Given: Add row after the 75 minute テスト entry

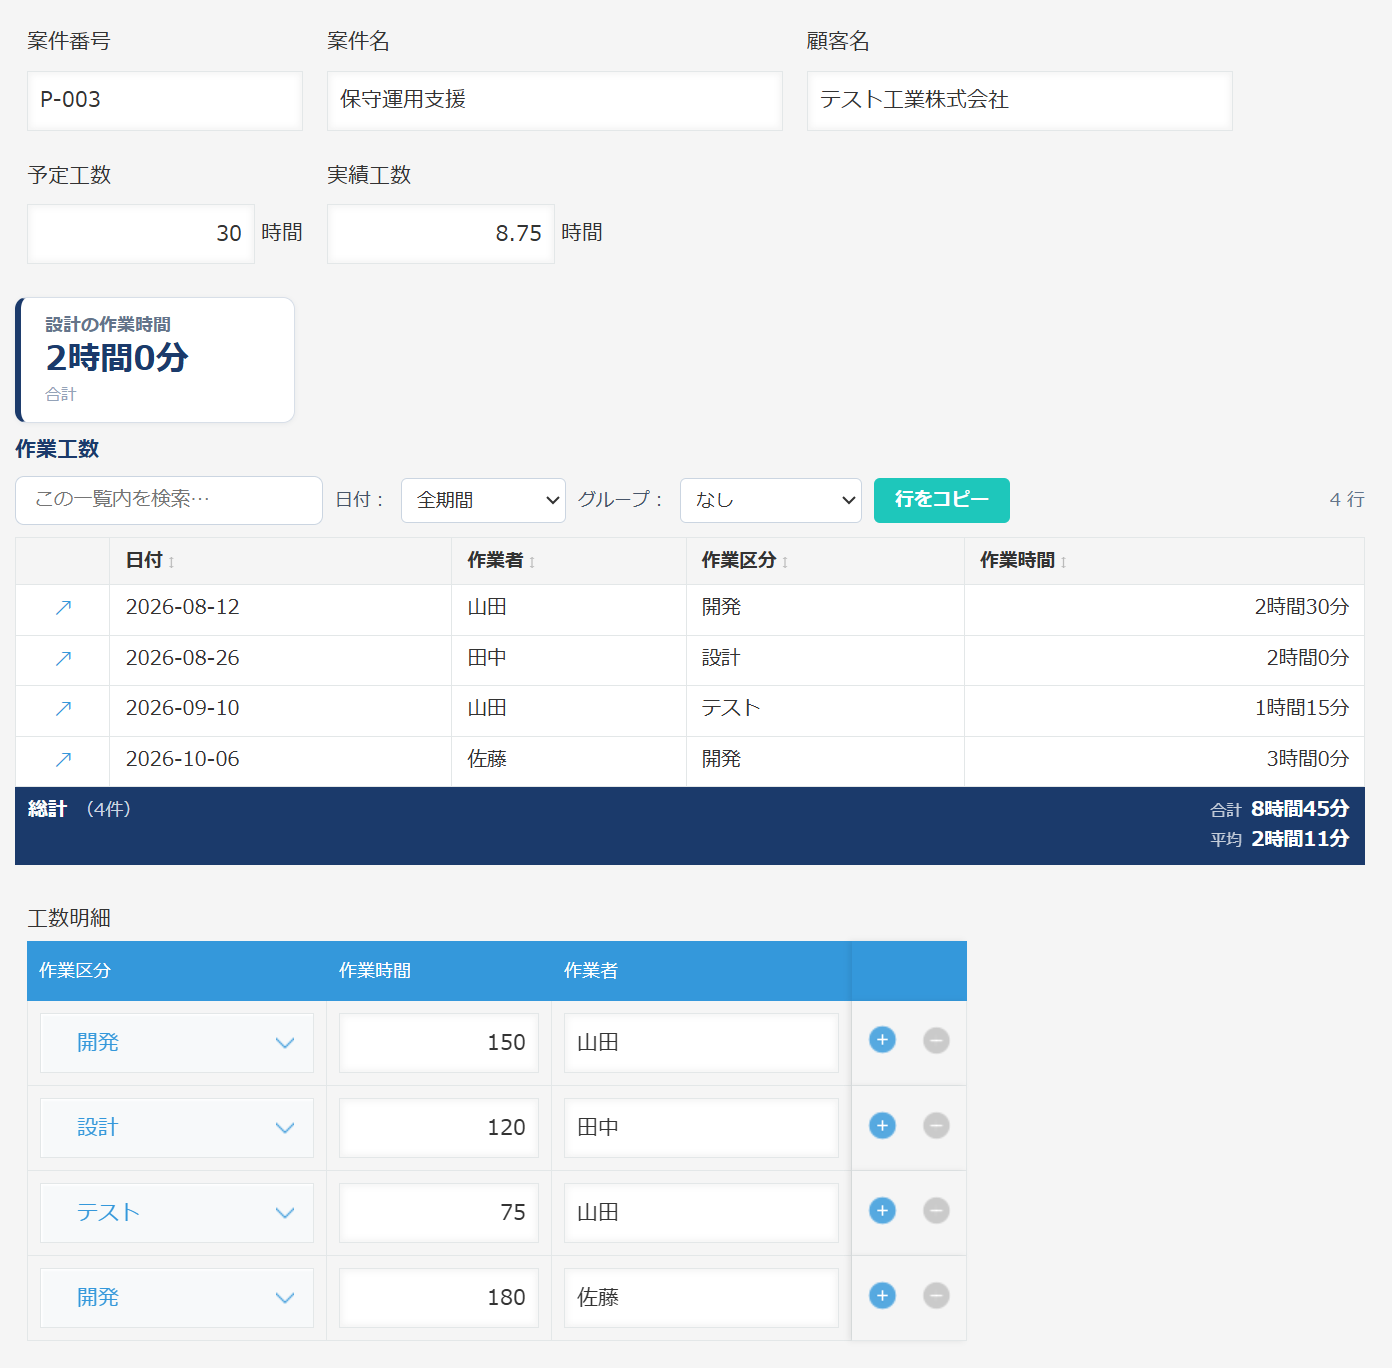Looking at the screenshot, I should (x=882, y=1211).
